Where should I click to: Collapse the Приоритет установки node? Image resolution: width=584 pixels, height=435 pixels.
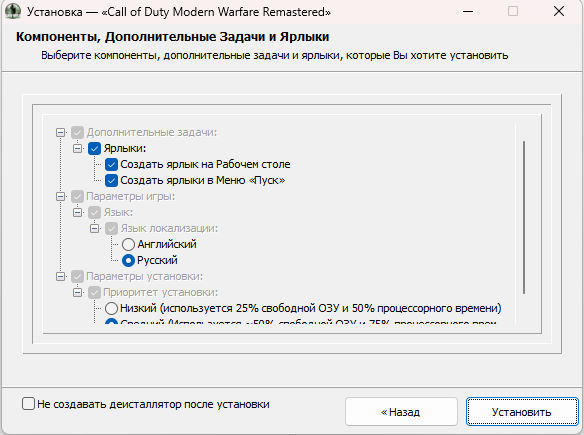coord(77,293)
